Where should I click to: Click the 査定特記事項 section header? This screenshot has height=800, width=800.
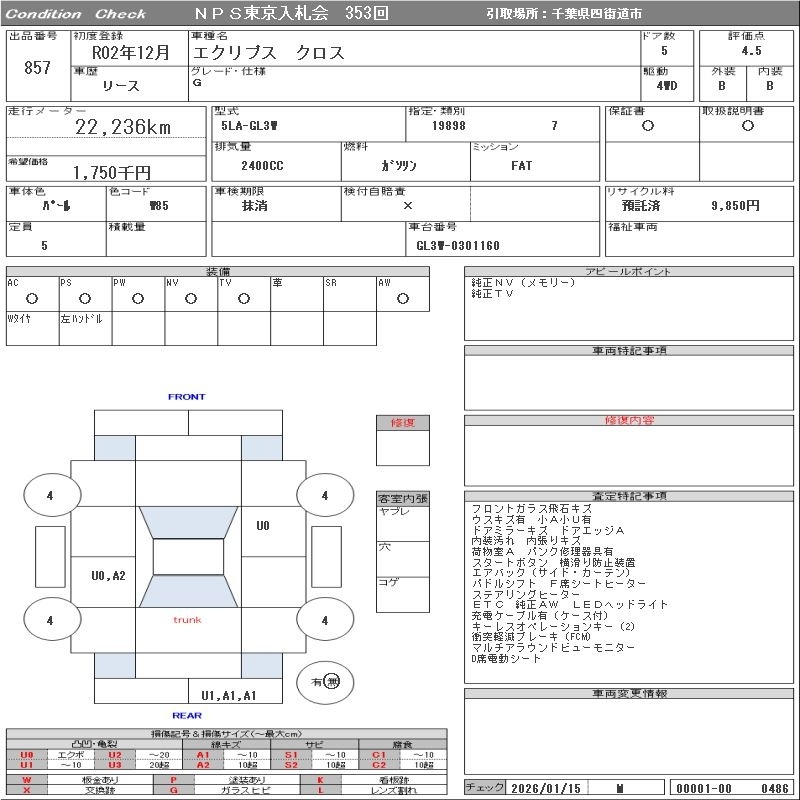631,496
